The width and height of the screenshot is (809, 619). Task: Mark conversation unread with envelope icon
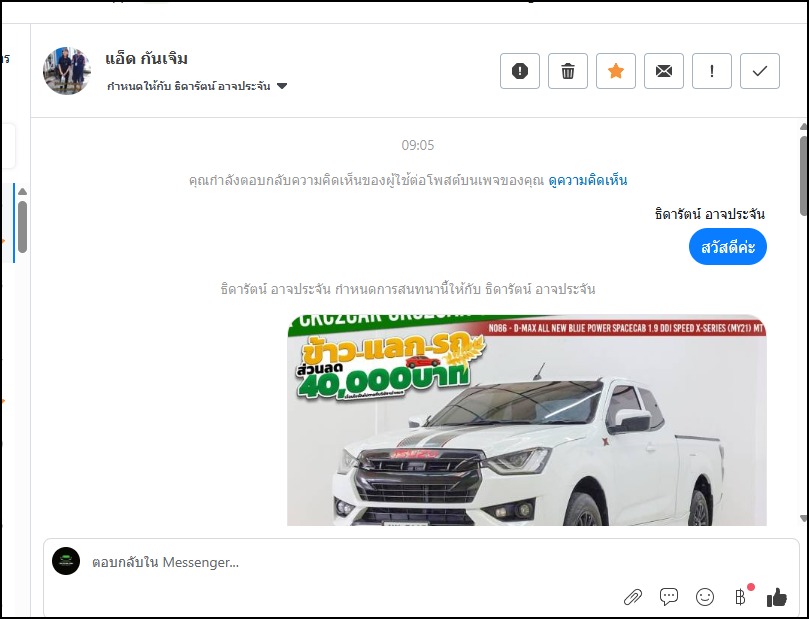(x=664, y=71)
